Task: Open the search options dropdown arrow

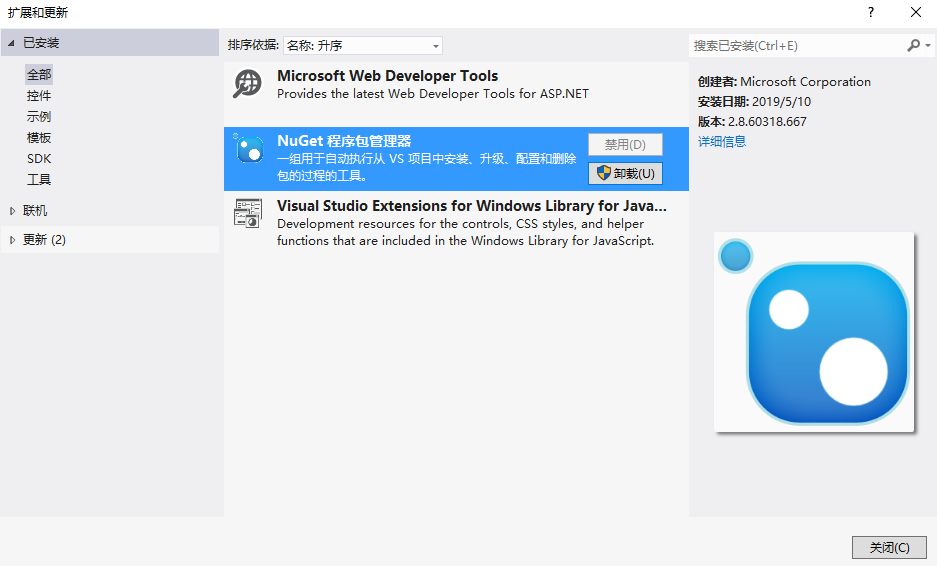Action: click(x=928, y=45)
